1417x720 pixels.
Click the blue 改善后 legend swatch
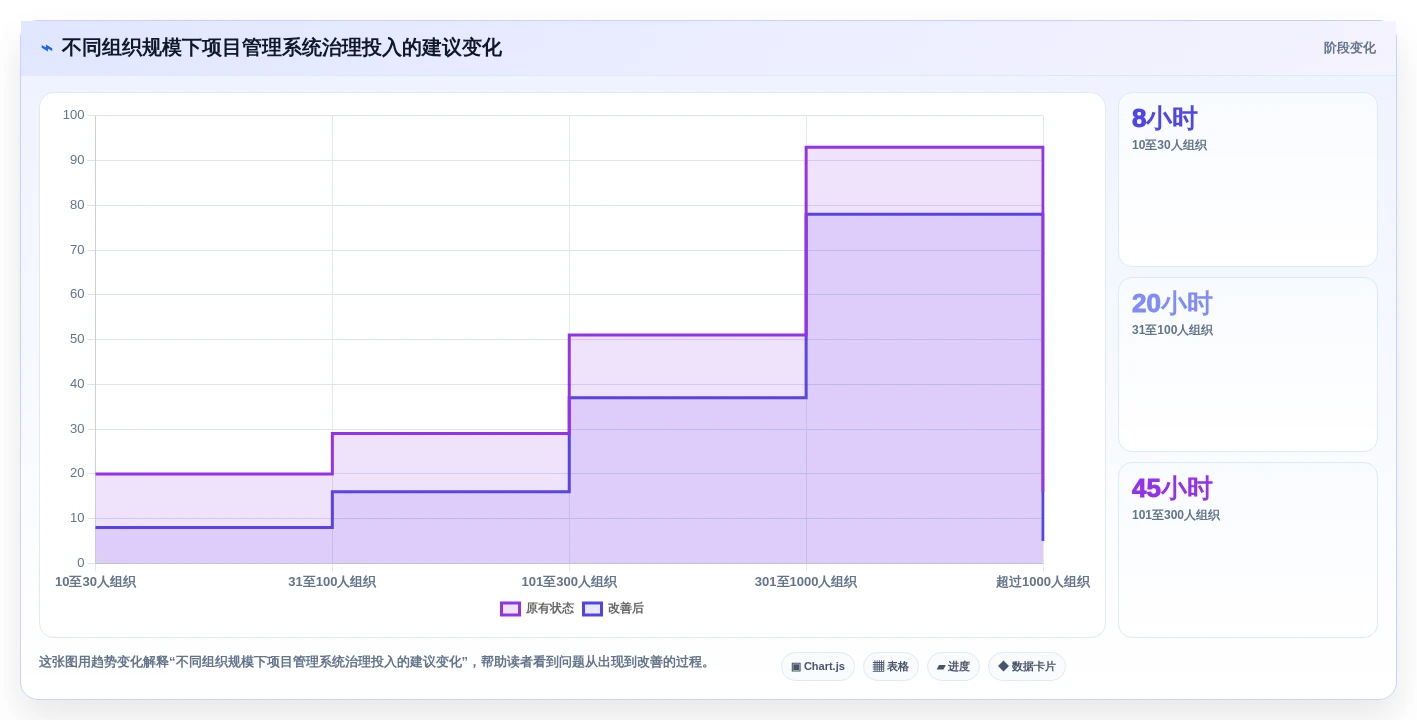click(x=592, y=608)
